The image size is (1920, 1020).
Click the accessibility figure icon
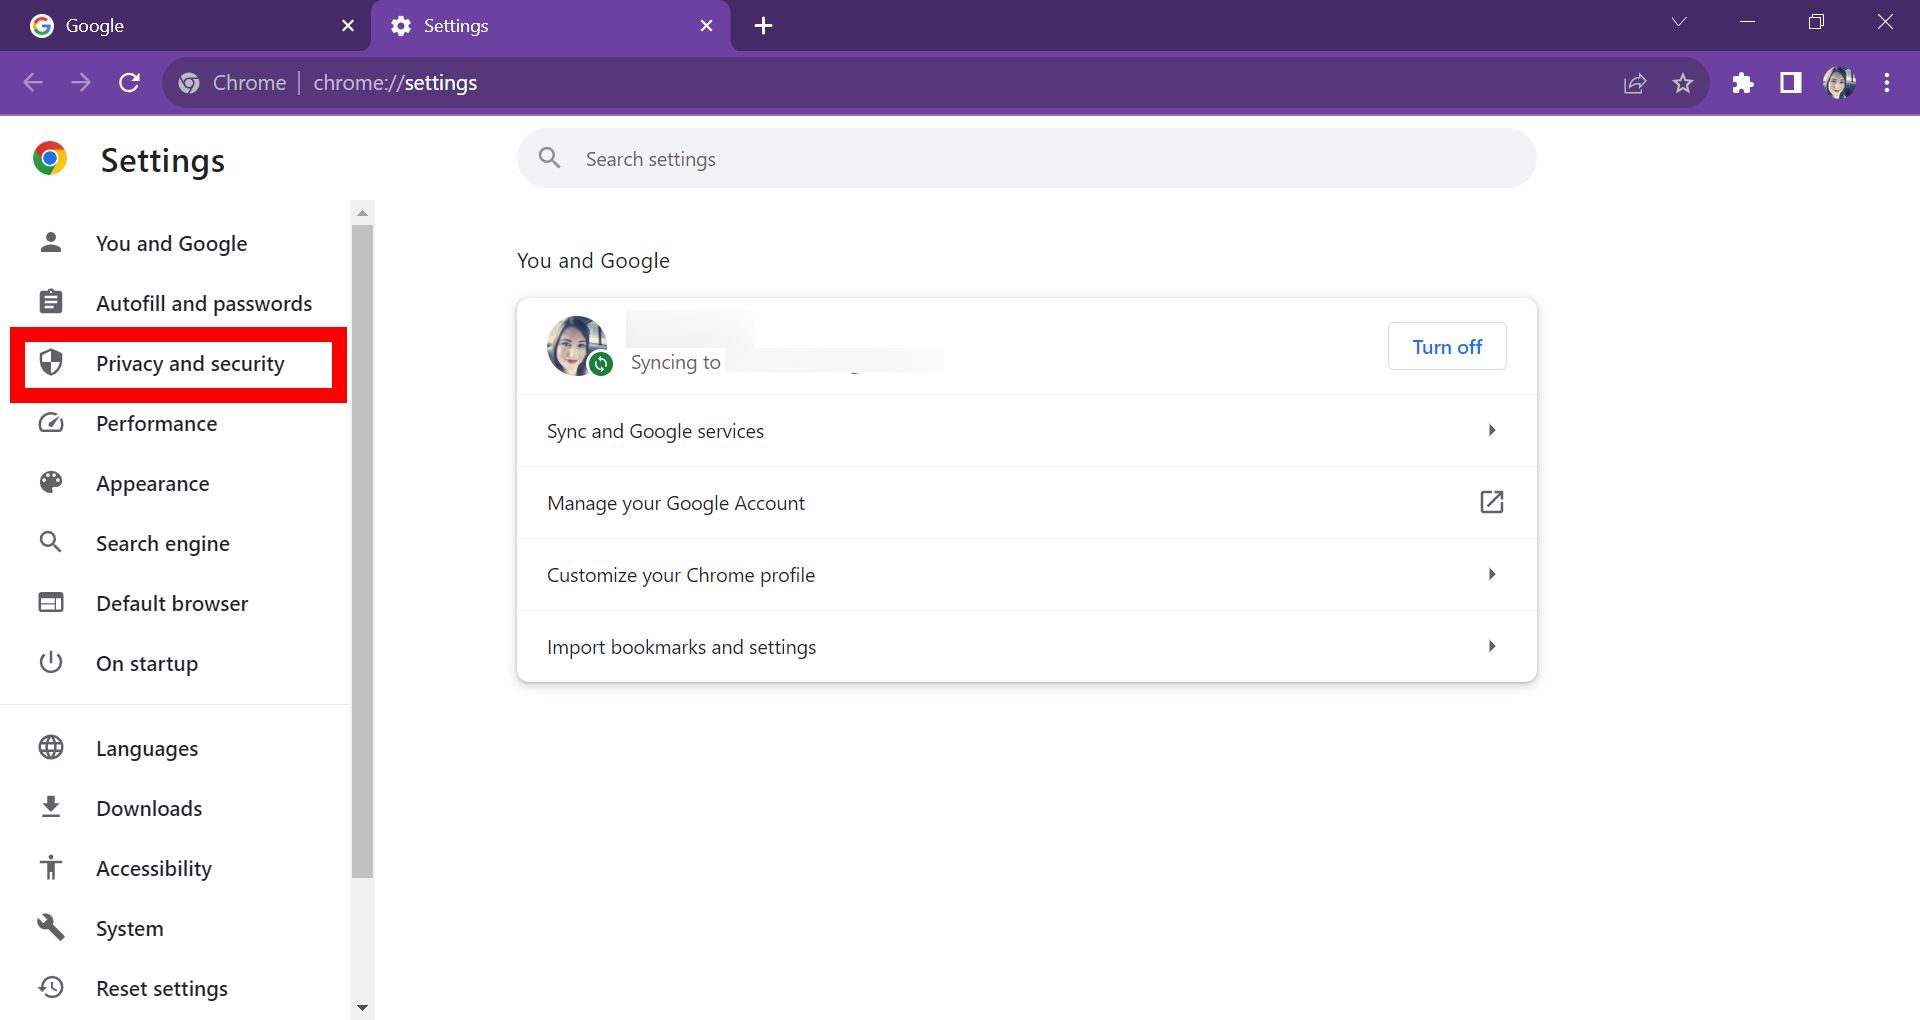[51, 867]
